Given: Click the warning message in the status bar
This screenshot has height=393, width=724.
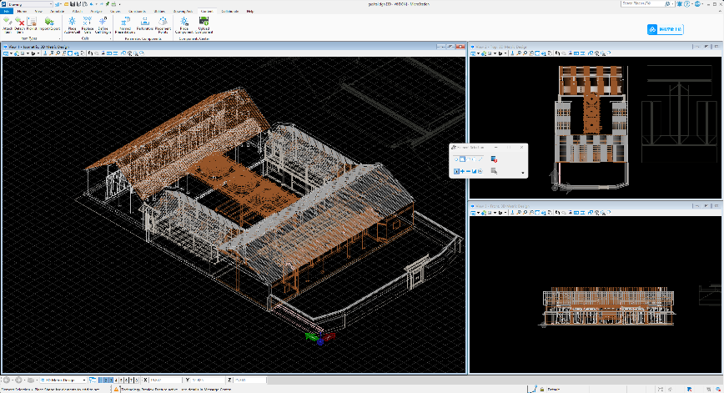Looking at the screenshot, I should tap(175, 389).
